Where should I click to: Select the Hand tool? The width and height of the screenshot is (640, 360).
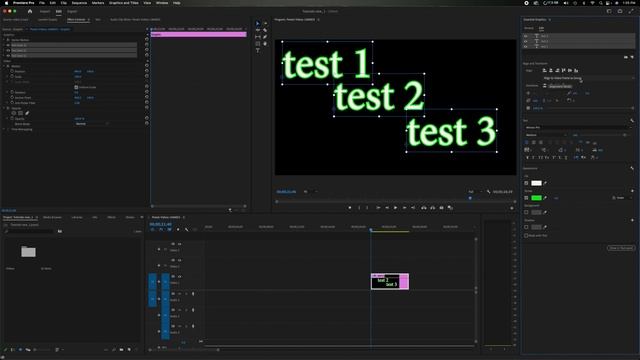tap(265, 44)
